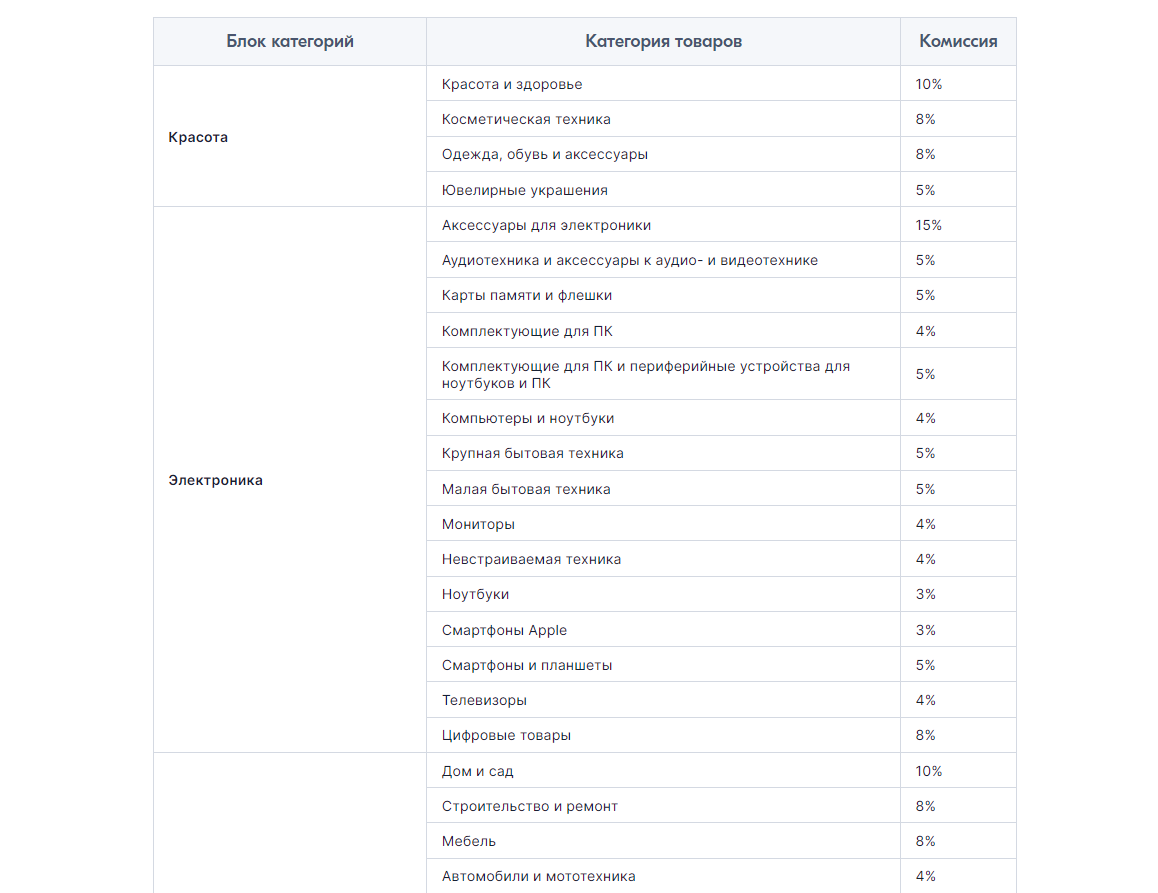Viewport: 1158px width, 893px height.
Task: Select the 'Дом и сад' row
Action: 722,770
